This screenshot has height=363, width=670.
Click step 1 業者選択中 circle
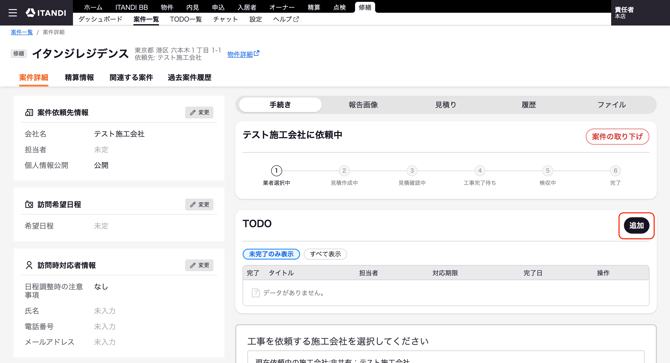click(x=276, y=171)
